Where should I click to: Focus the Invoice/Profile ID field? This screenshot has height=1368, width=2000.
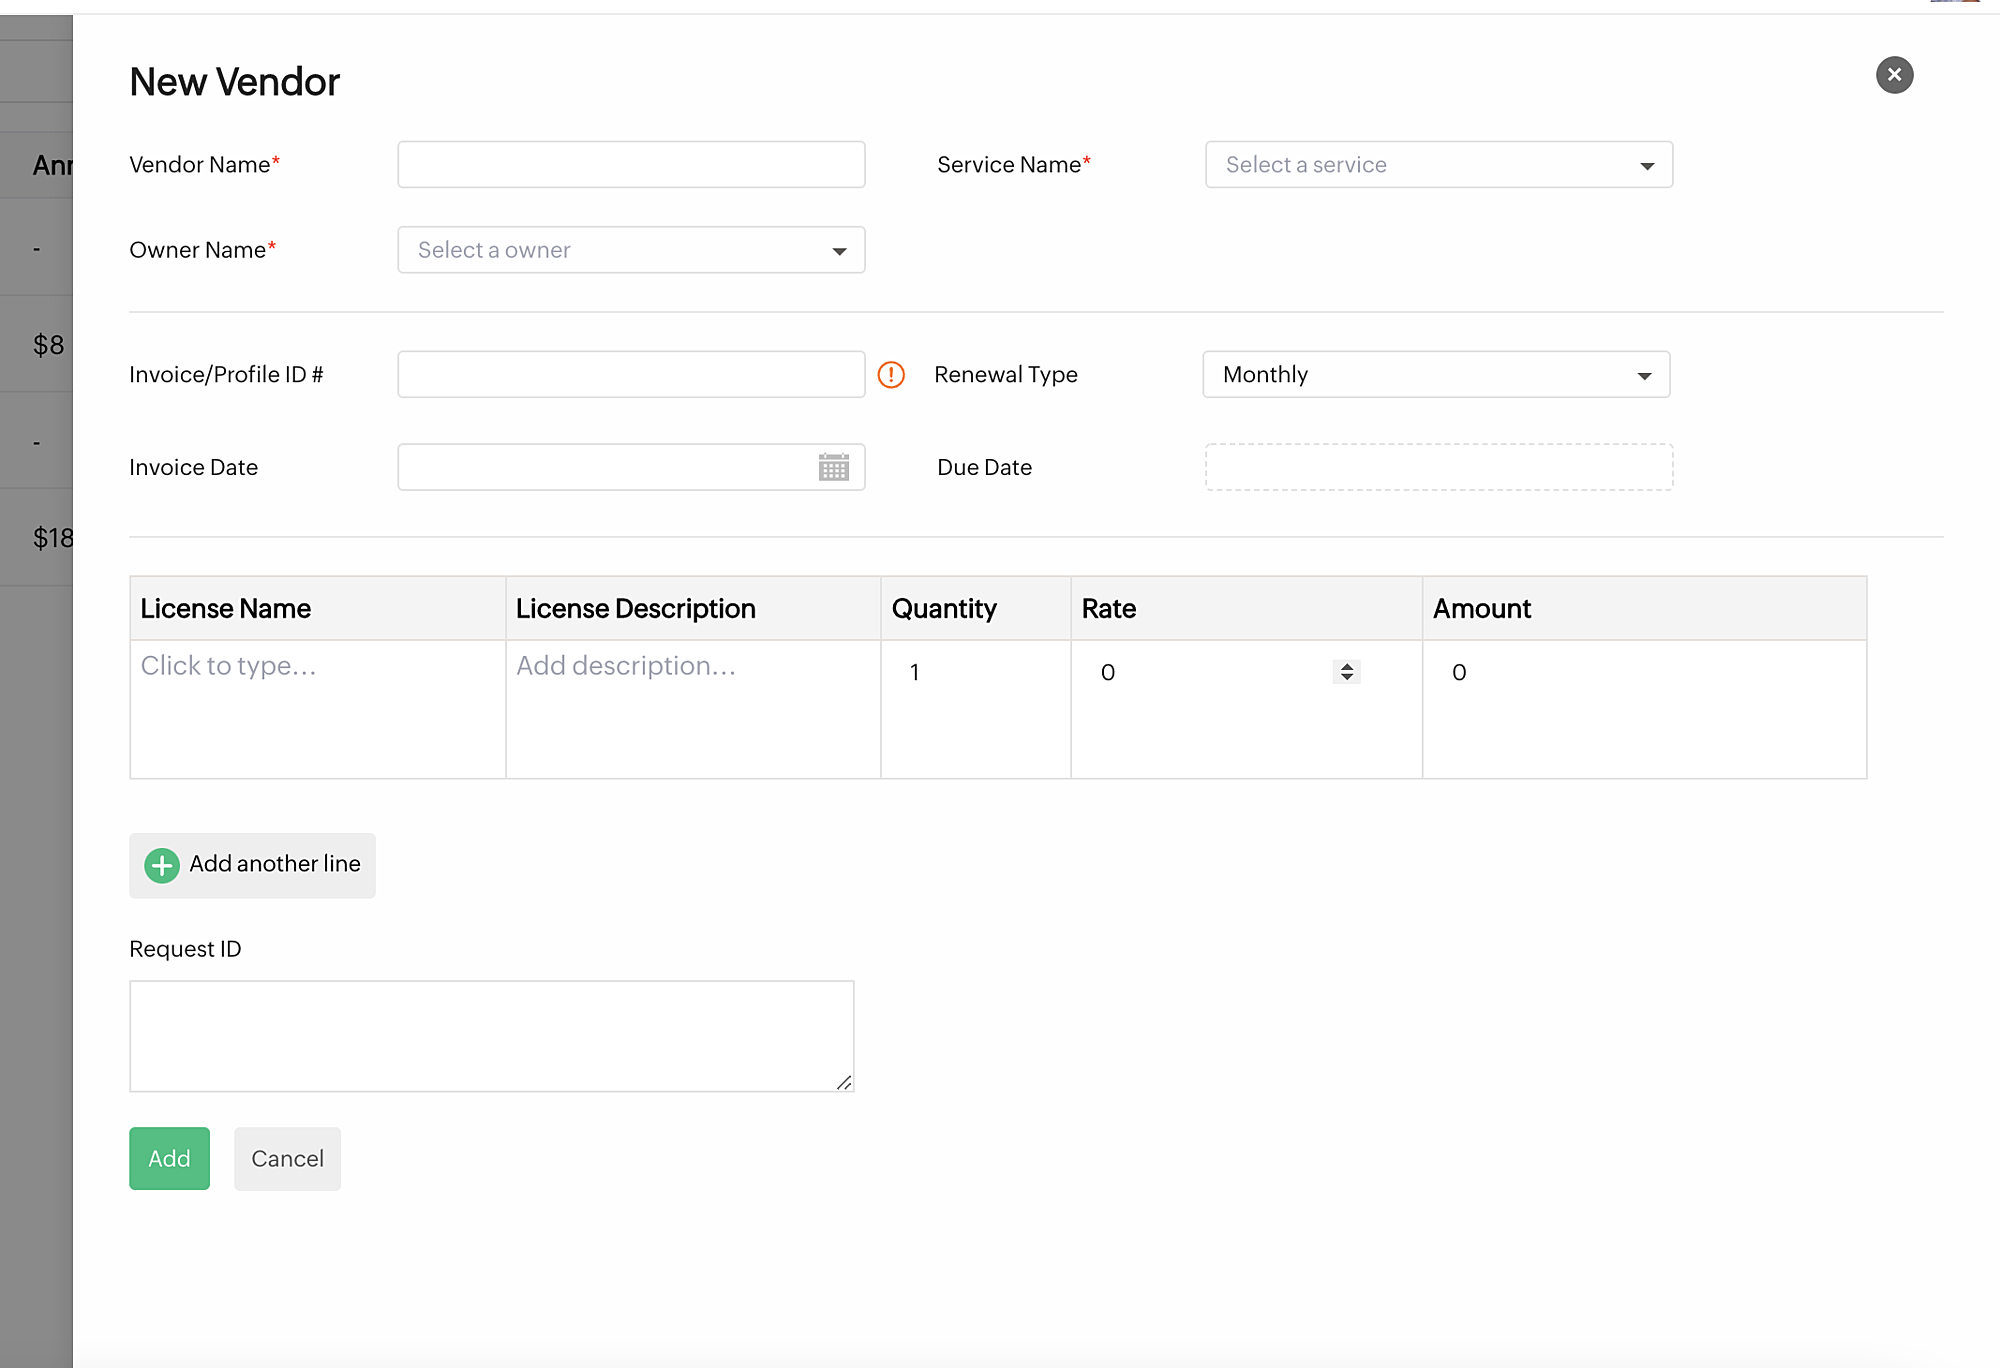pyautogui.click(x=631, y=375)
